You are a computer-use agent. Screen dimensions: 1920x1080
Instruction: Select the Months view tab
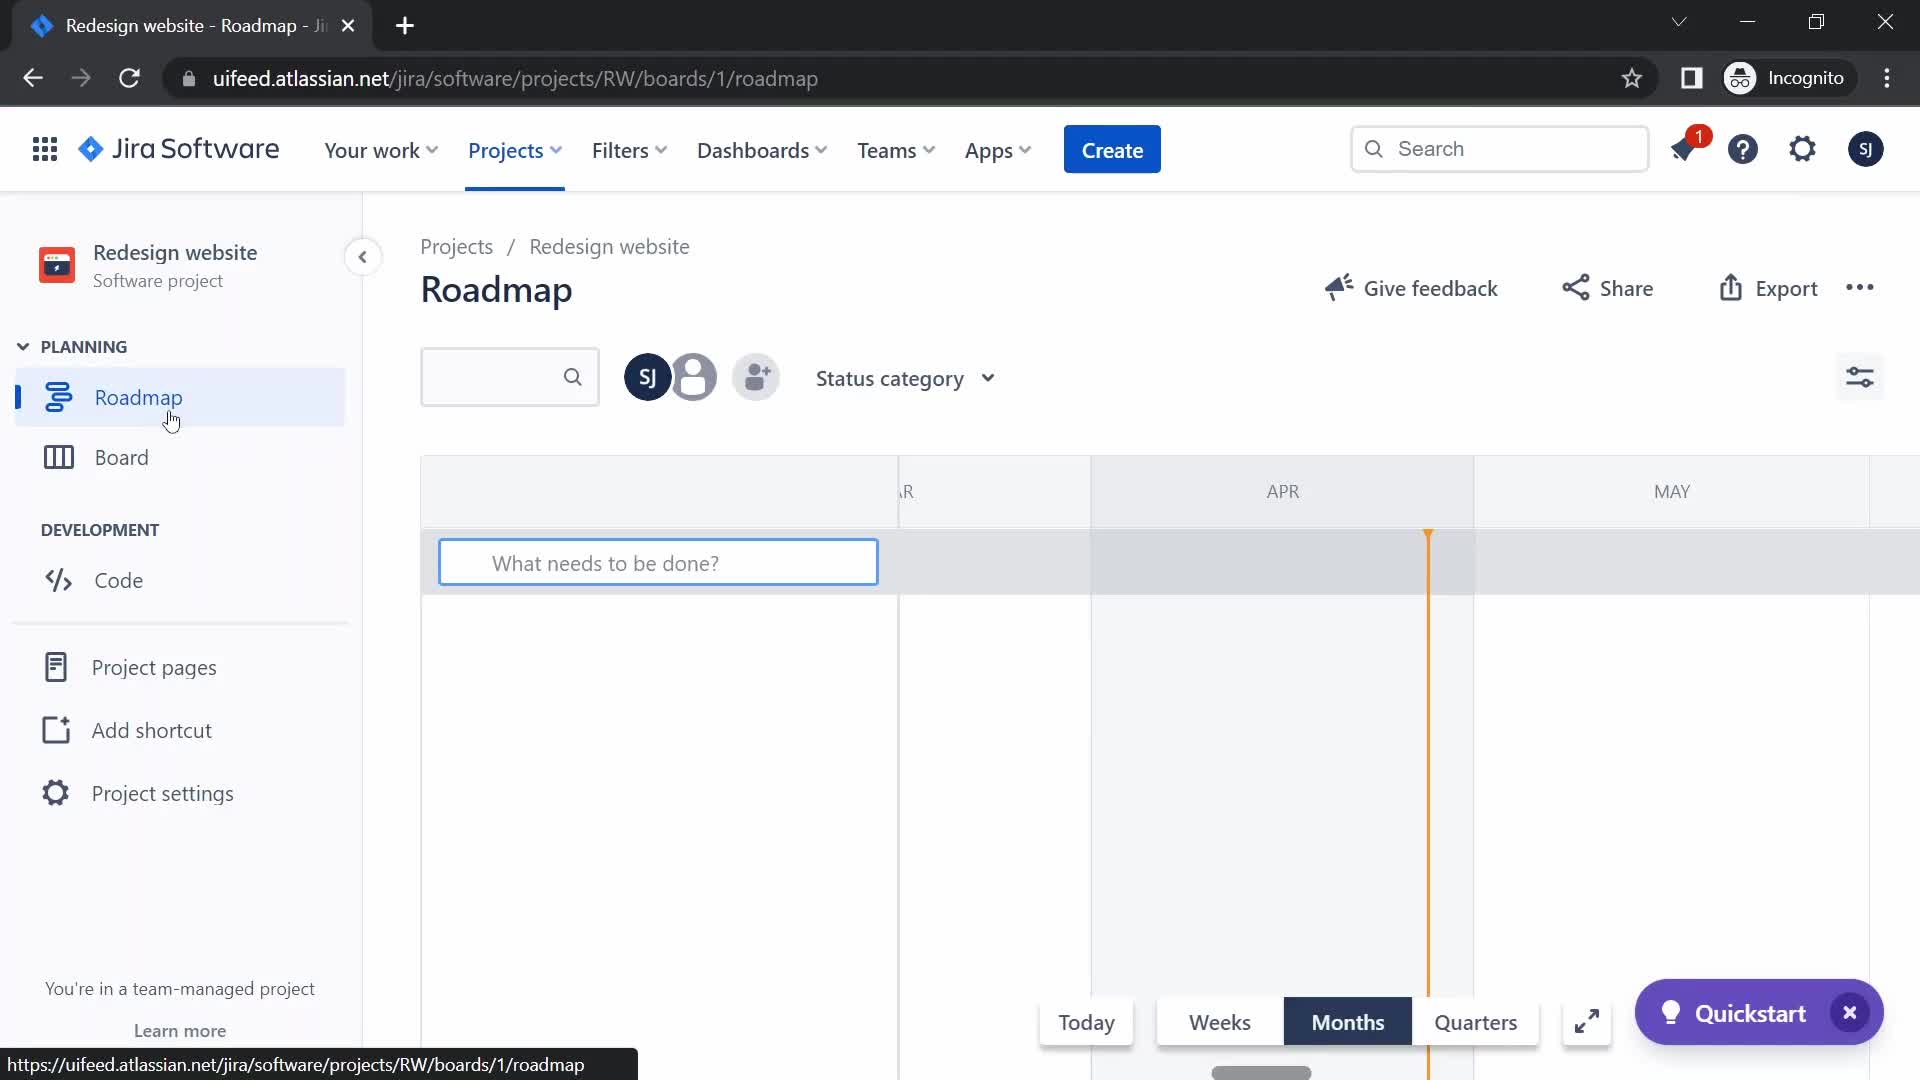pos(1348,1022)
